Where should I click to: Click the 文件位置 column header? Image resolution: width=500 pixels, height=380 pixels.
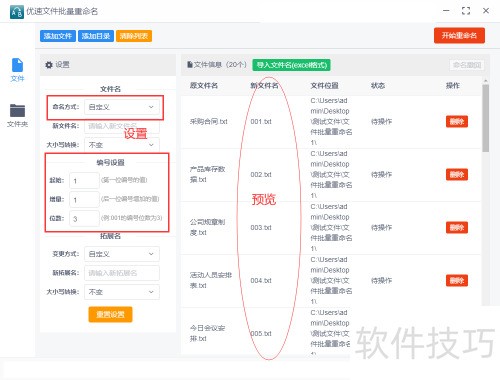coord(324,86)
